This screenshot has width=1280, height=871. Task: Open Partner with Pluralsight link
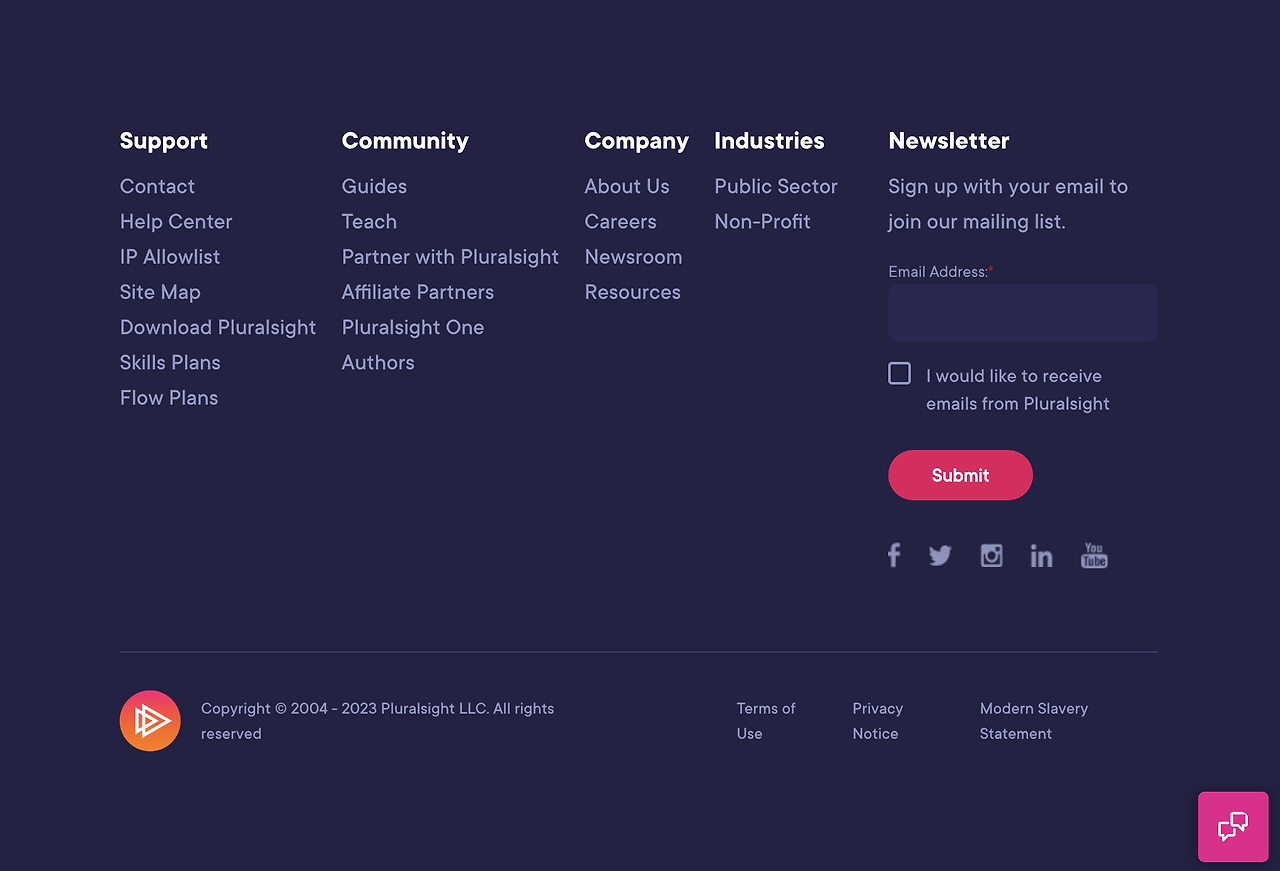pyautogui.click(x=450, y=257)
